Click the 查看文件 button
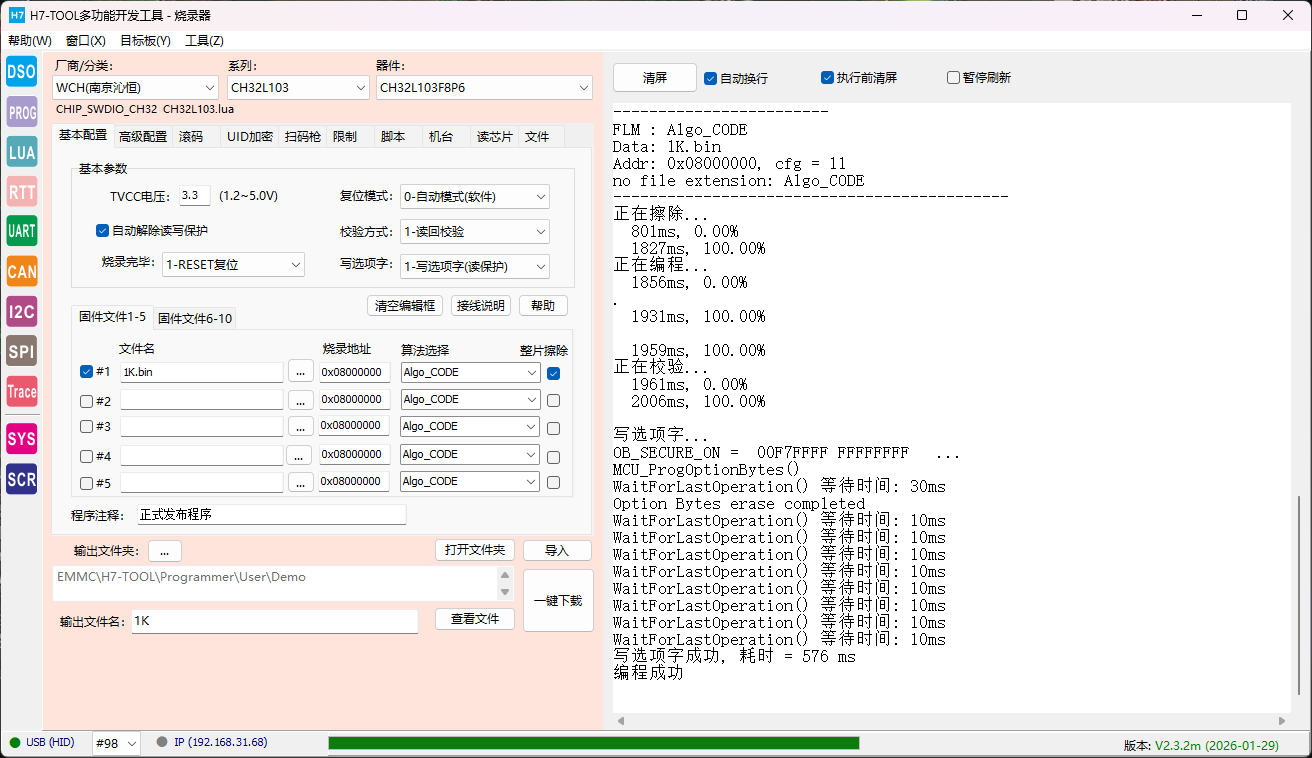 (475, 619)
